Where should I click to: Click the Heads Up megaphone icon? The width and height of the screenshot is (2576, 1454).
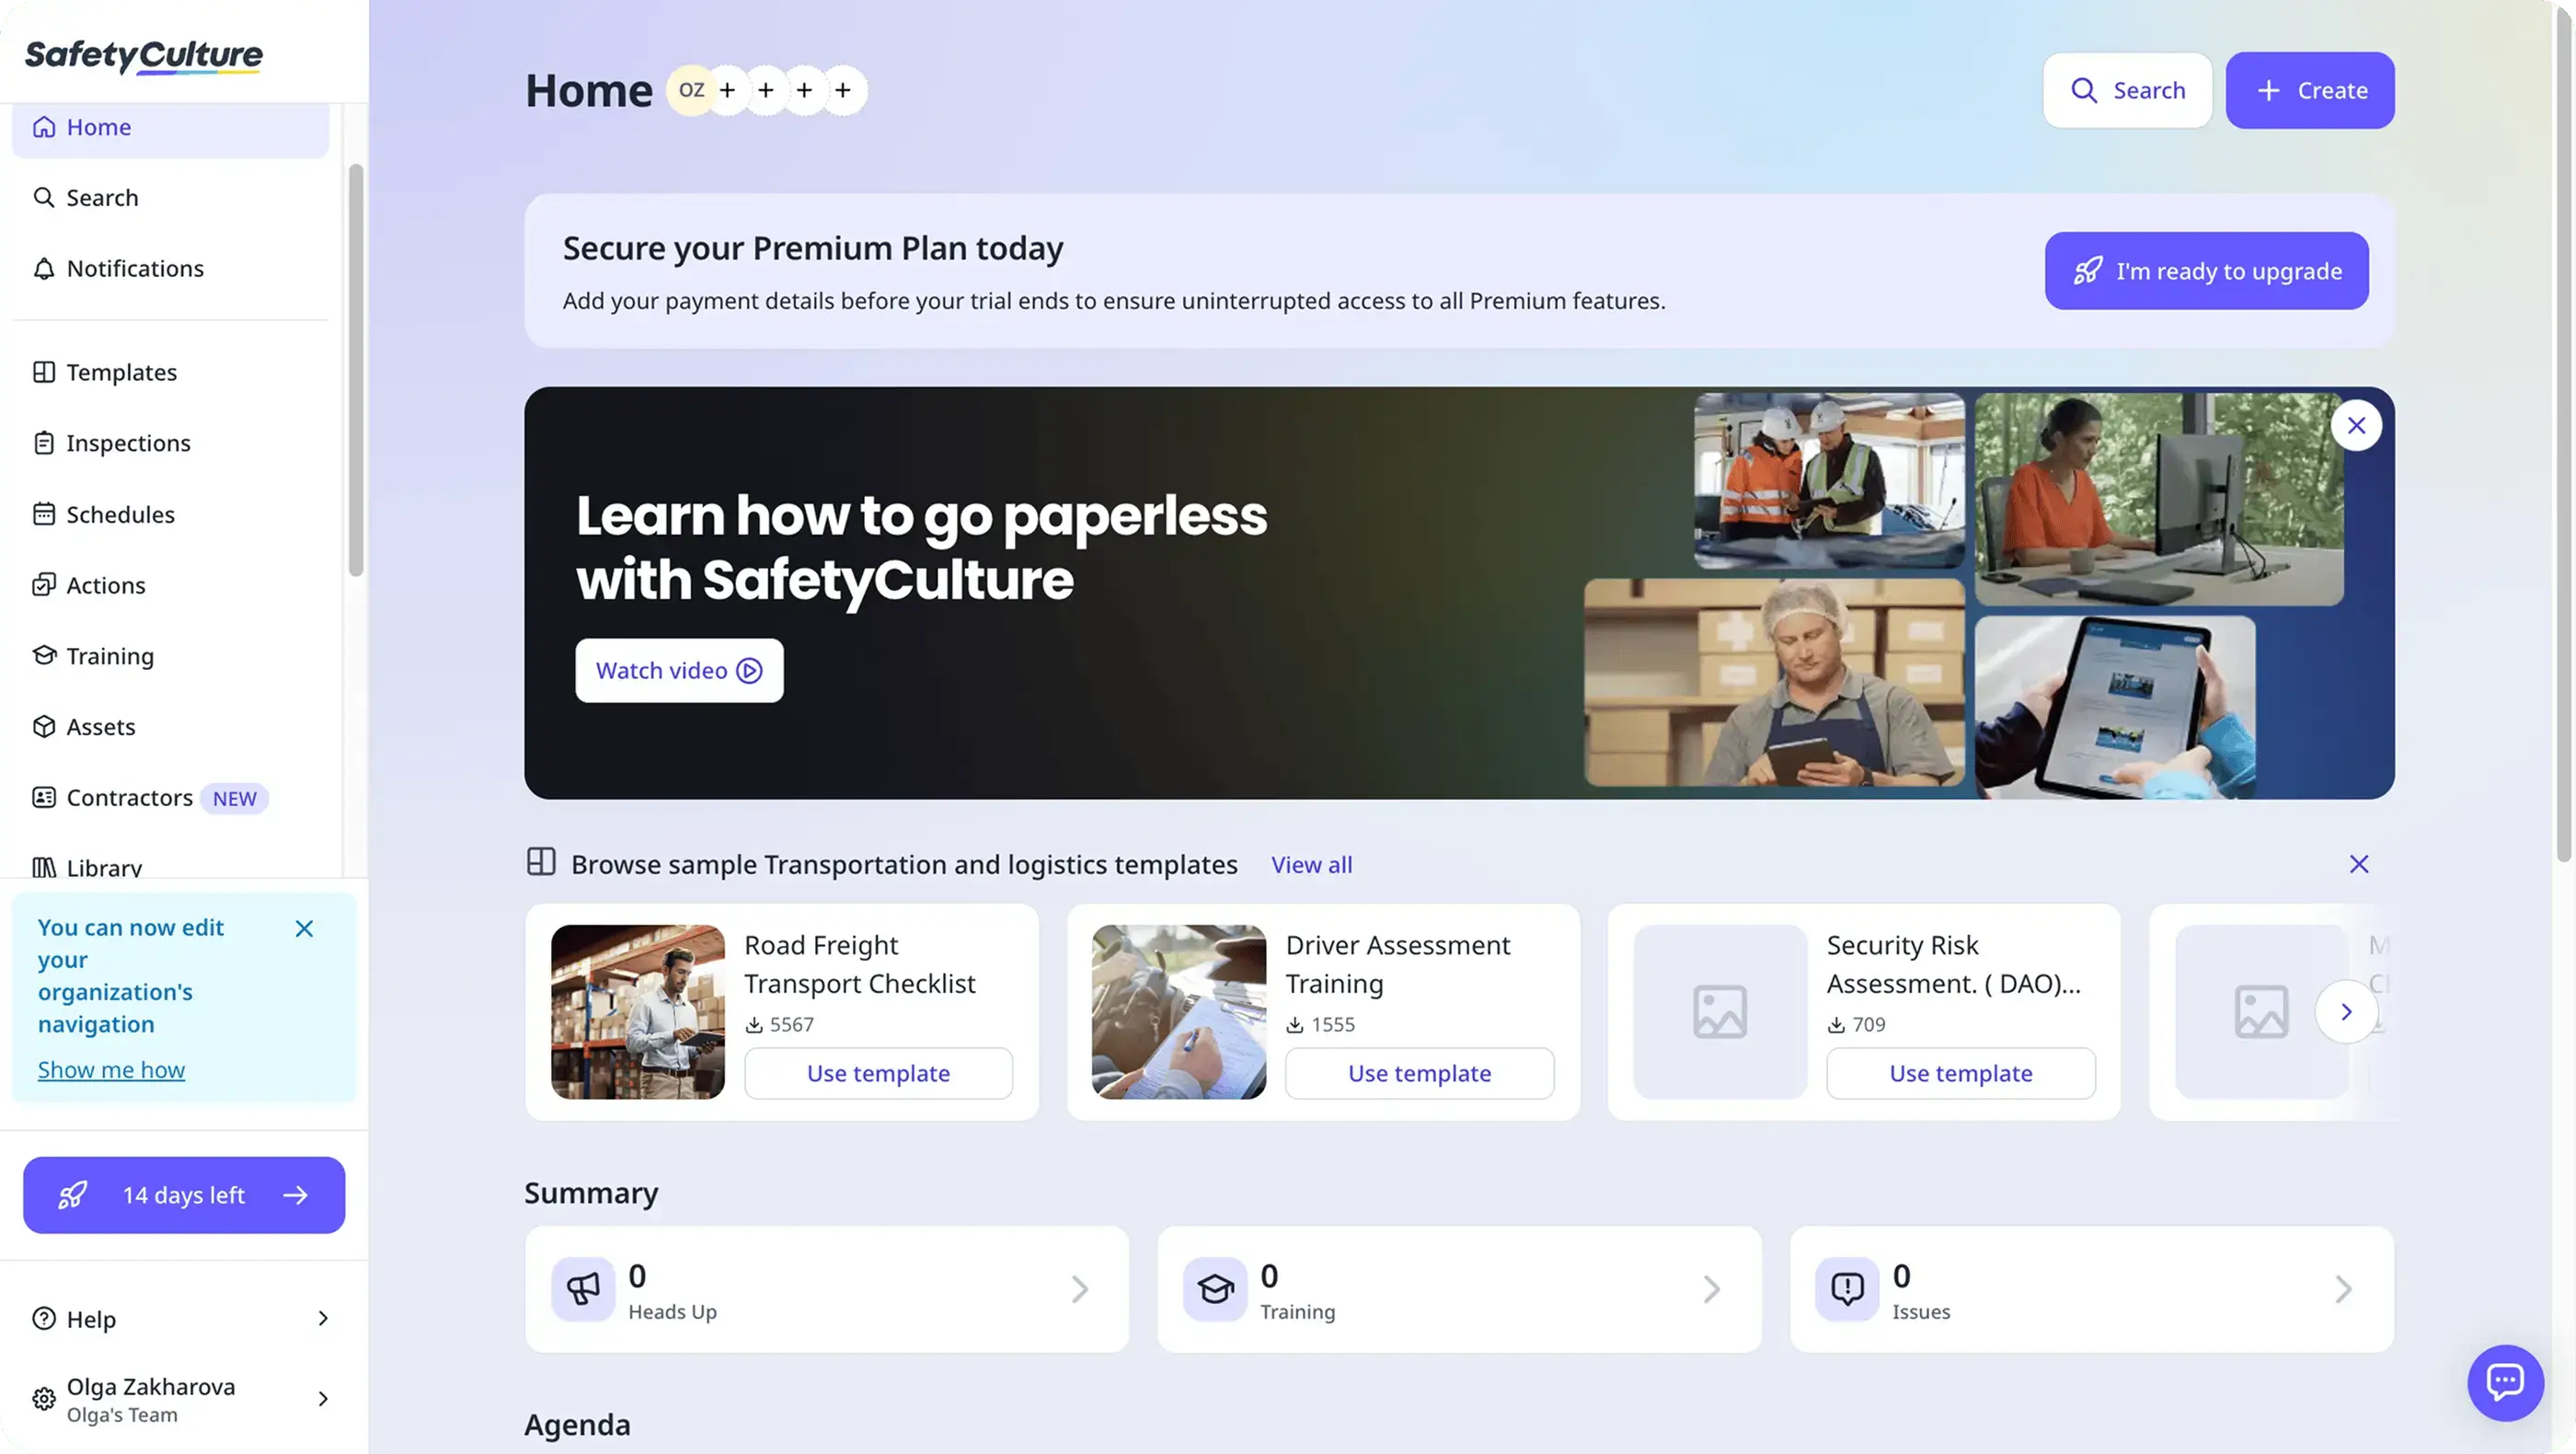tap(582, 1289)
